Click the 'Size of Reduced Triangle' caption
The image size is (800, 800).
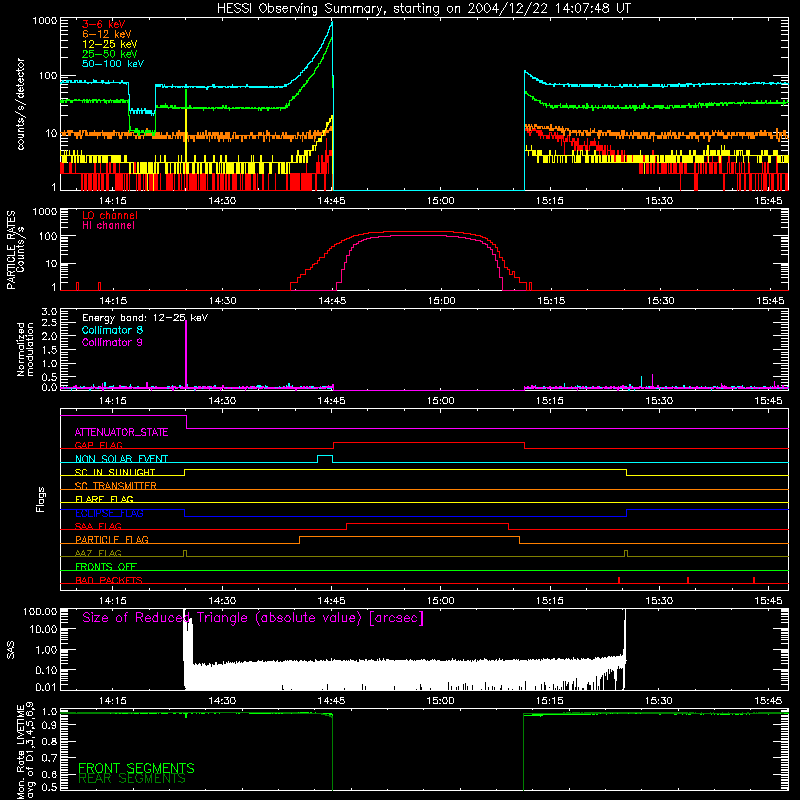point(253,618)
